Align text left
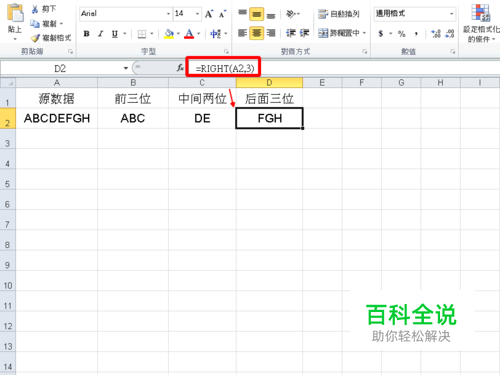500x375 pixels. pos(242,33)
